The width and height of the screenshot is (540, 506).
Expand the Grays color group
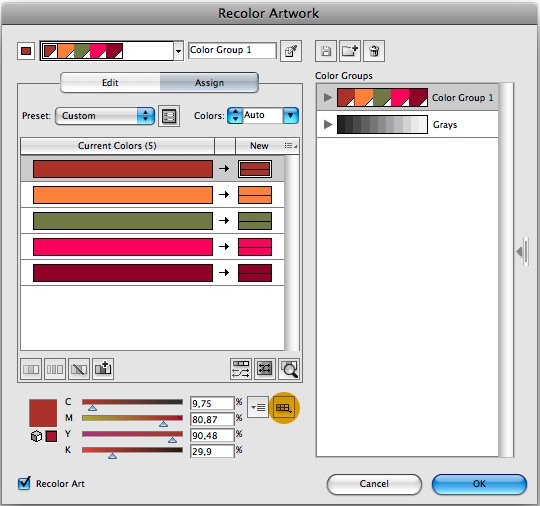click(328, 124)
